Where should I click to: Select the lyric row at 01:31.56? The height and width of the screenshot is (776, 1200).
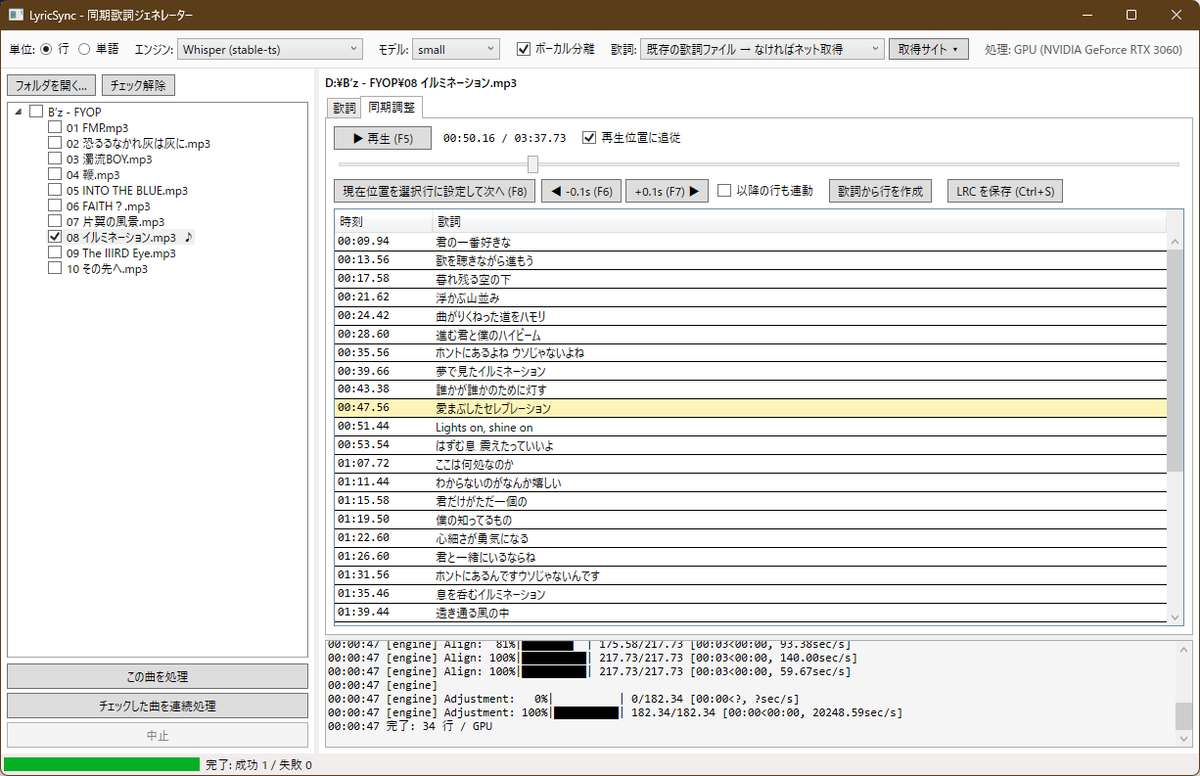(751, 576)
